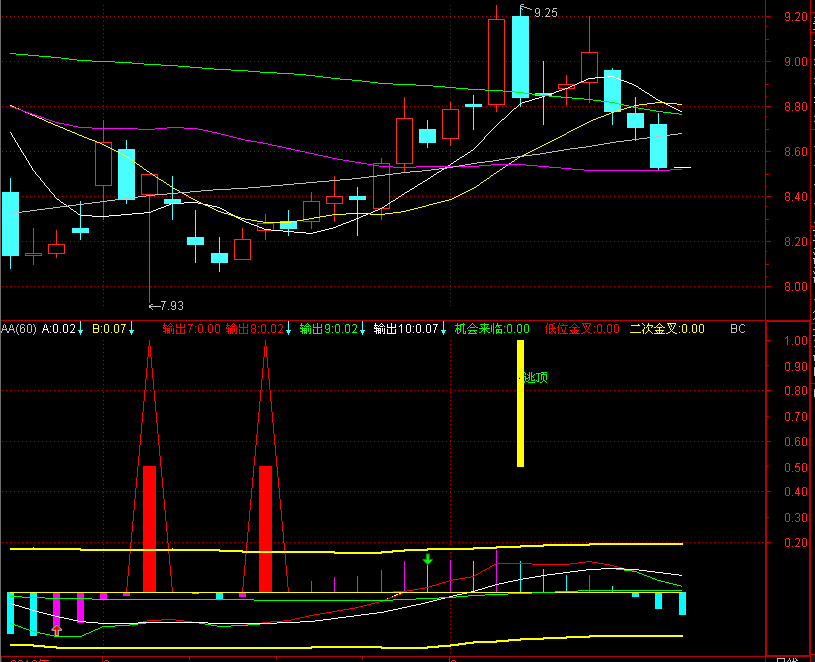
Task: Click the 输出10:0.07 output label
Action: tap(406, 328)
